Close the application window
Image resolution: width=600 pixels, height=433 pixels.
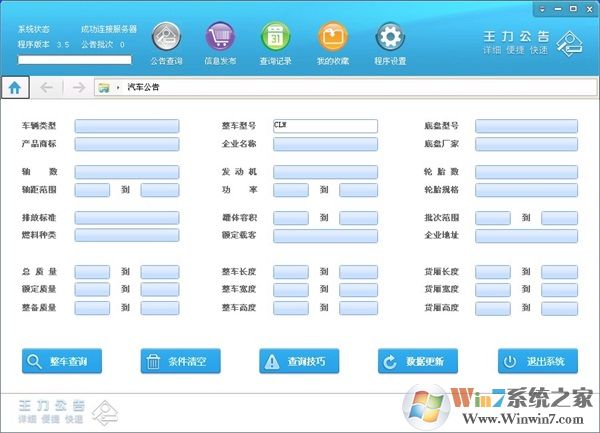(x=590, y=9)
